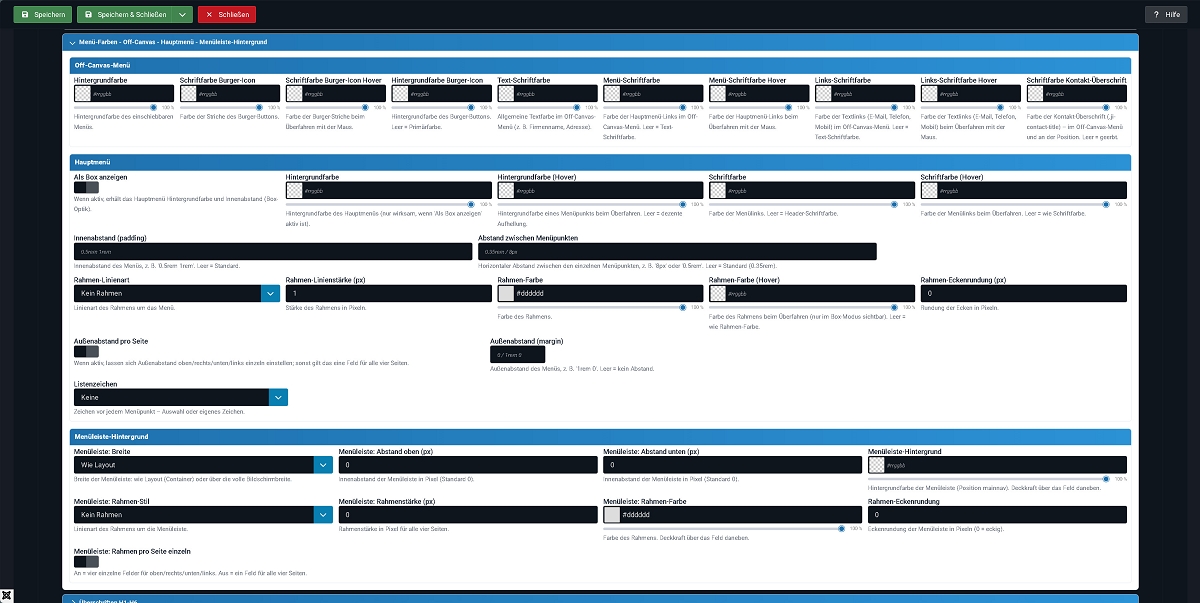Open the Hilfe help button

pyautogui.click(x=1168, y=15)
